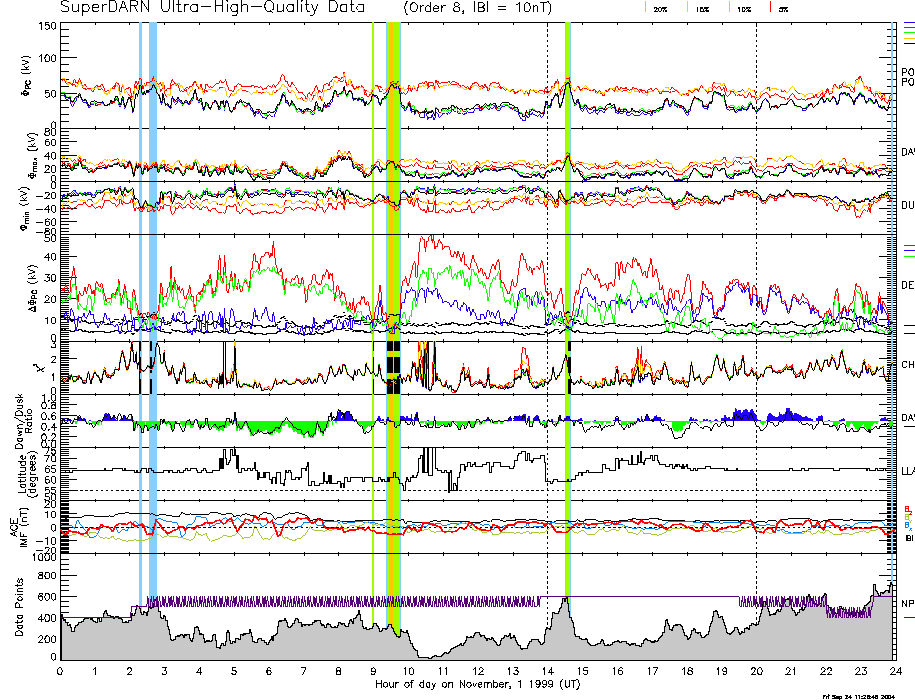Click the Data Points y-axis label
Screen dimensions: 915x700
(x=20, y=610)
